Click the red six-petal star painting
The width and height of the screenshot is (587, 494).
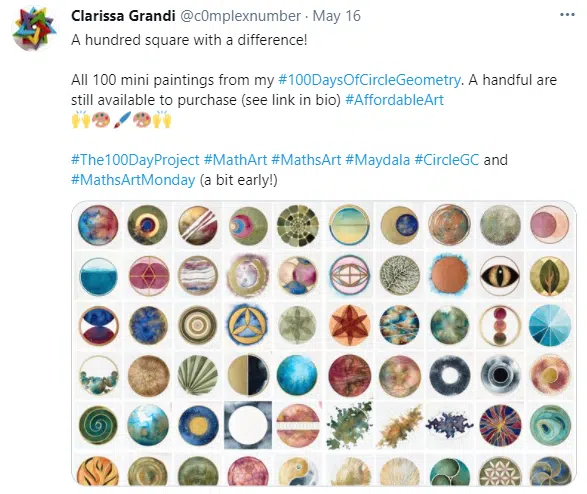click(350, 325)
